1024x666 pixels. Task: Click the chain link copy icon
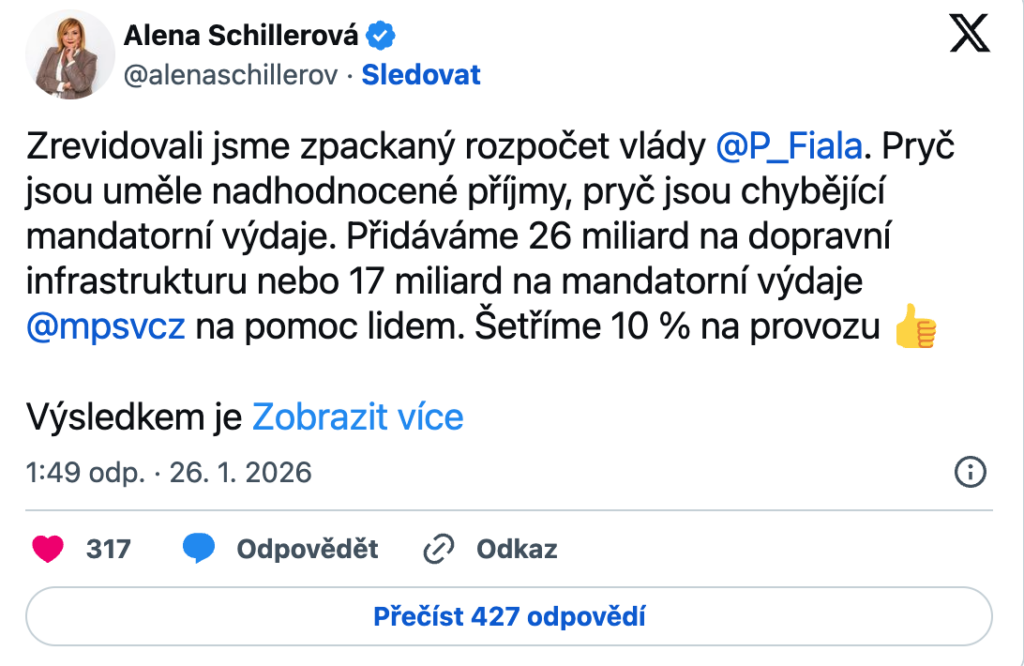pos(439,548)
